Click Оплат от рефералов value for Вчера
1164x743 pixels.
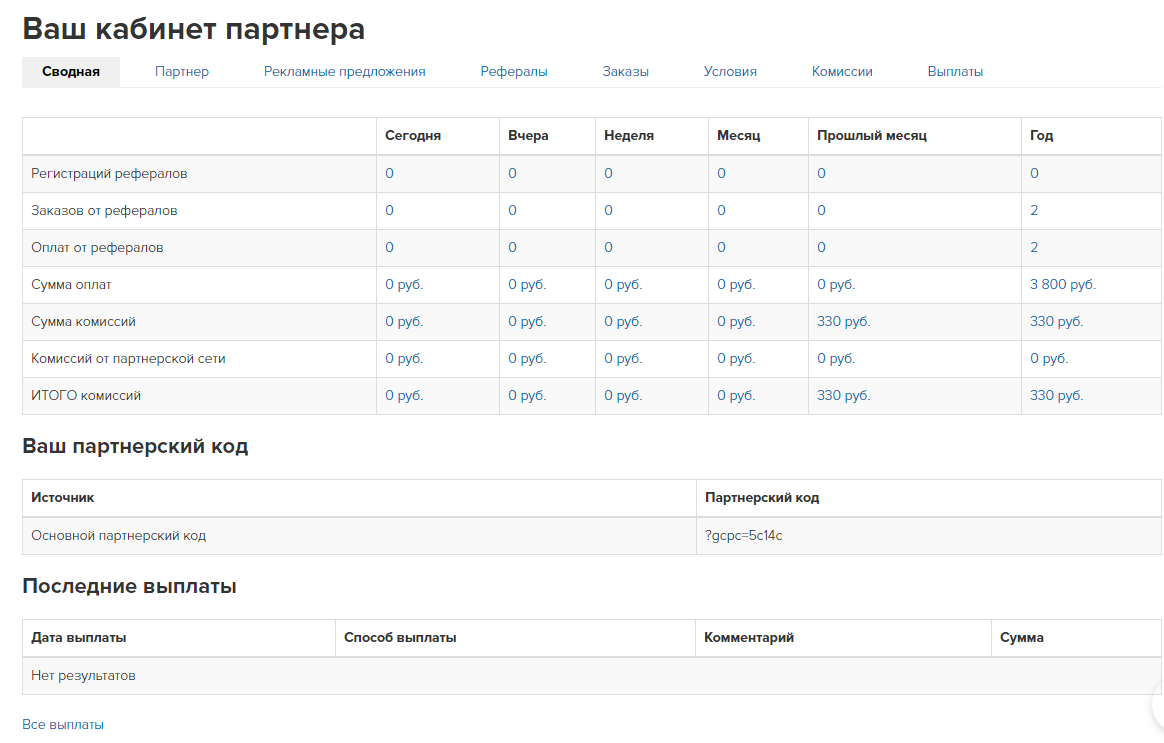512,247
